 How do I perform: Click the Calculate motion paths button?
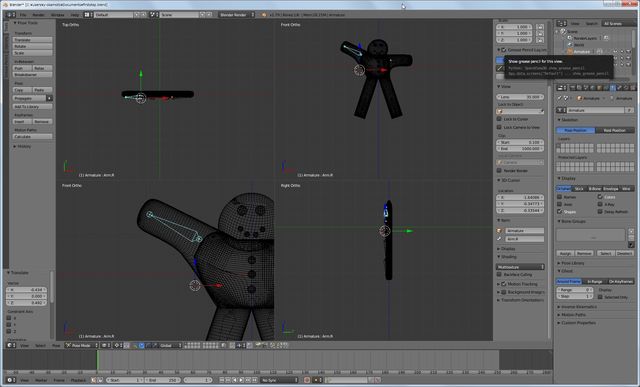pyautogui.click(x=32, y=136)
